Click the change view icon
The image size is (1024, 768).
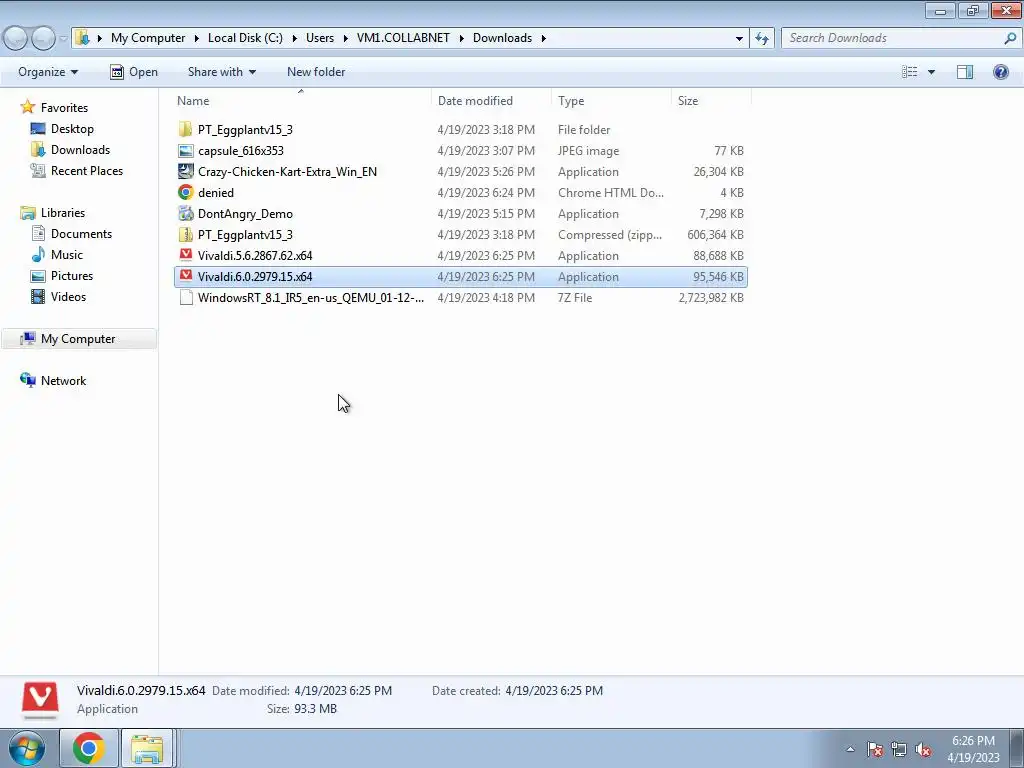pyautogui.click(x=910, y=72)
